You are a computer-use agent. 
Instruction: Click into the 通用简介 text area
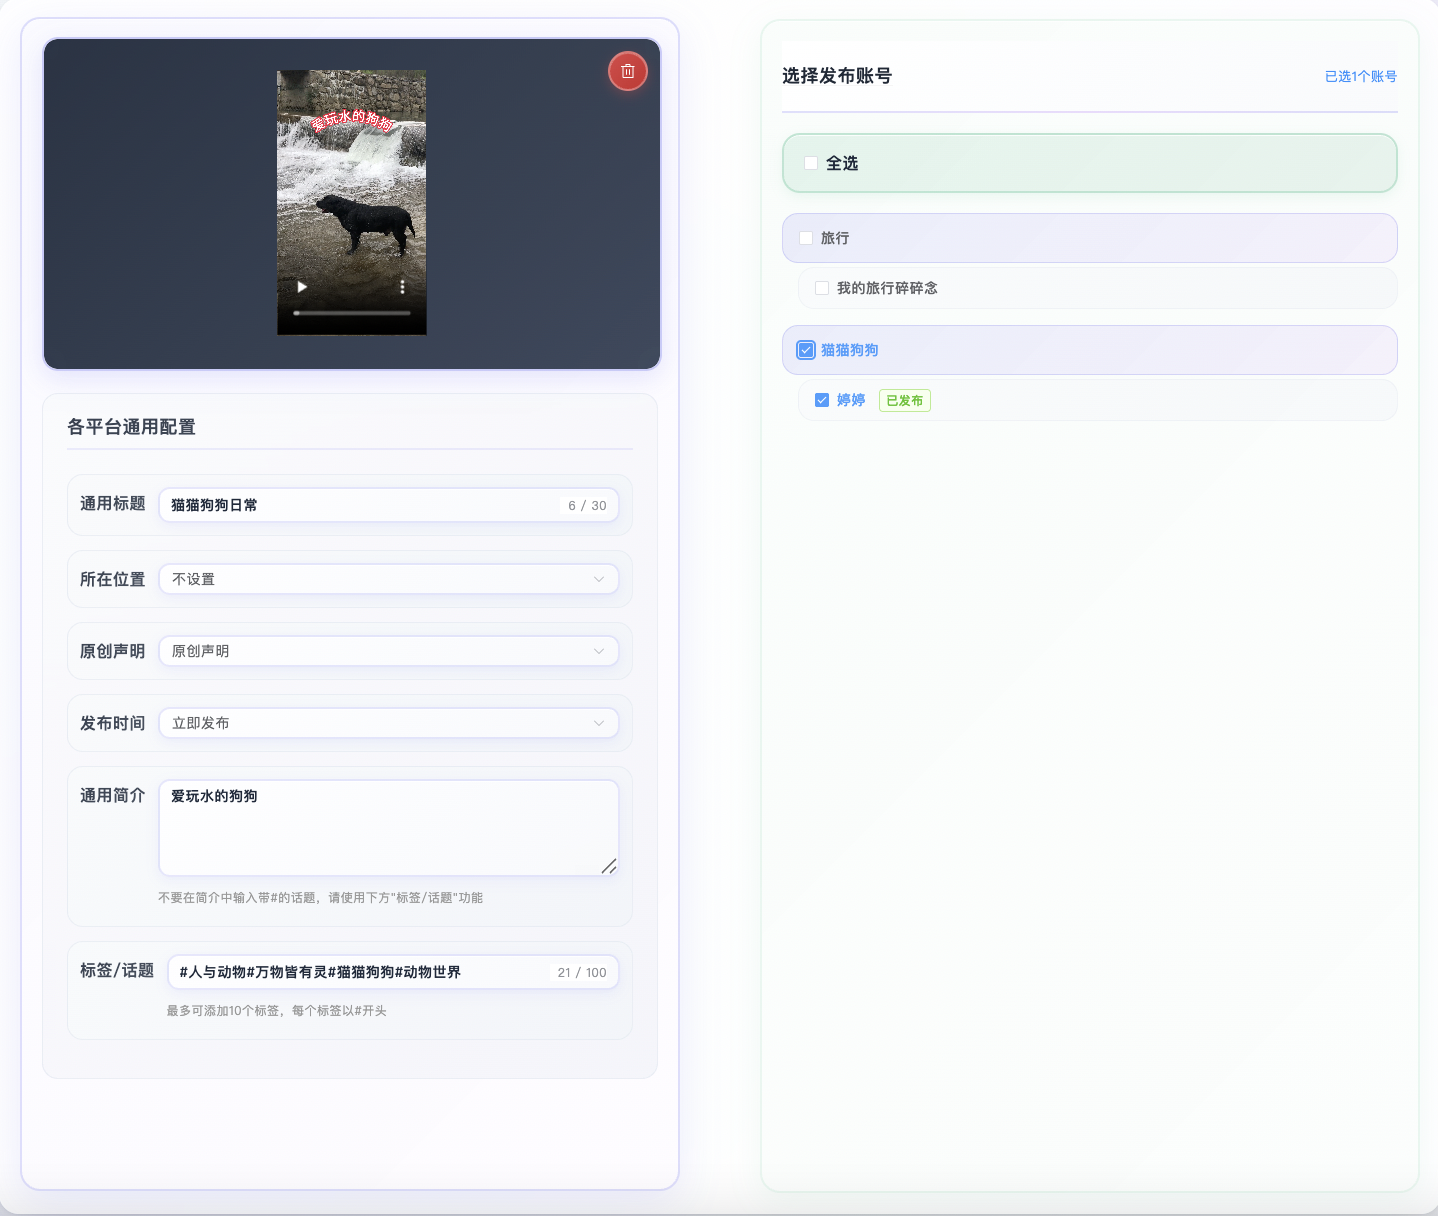388,828
